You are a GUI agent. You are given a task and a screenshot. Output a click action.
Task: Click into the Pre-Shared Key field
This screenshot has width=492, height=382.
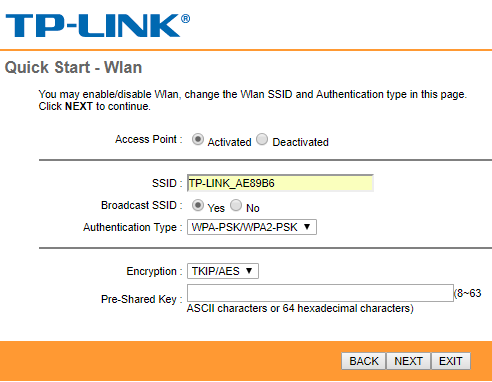(320, 293)
